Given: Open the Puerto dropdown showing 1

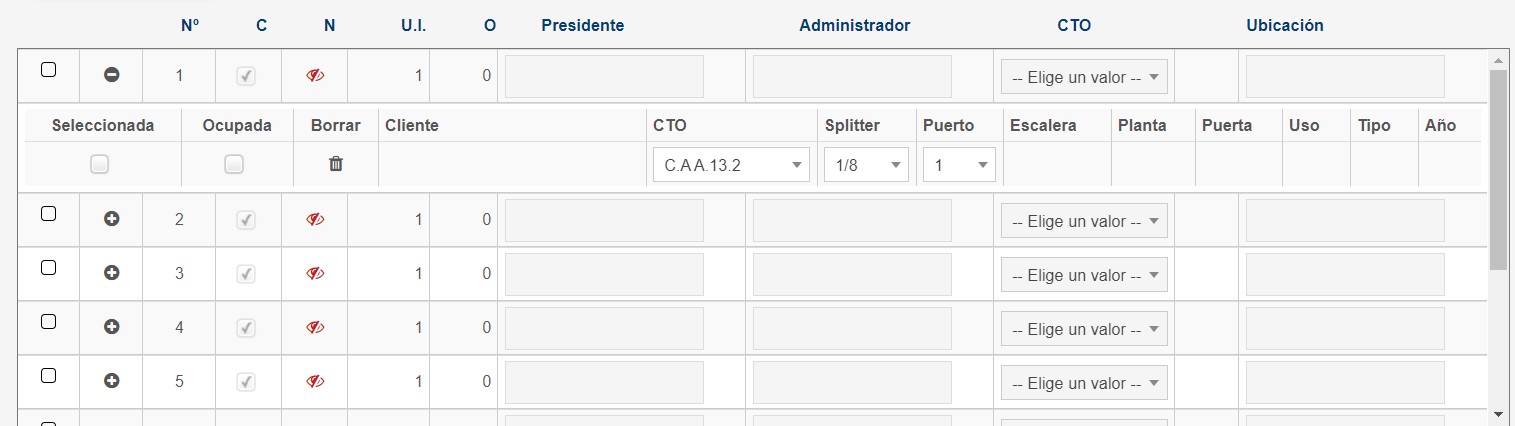Looking at the screenshot, I should (959, 165).
